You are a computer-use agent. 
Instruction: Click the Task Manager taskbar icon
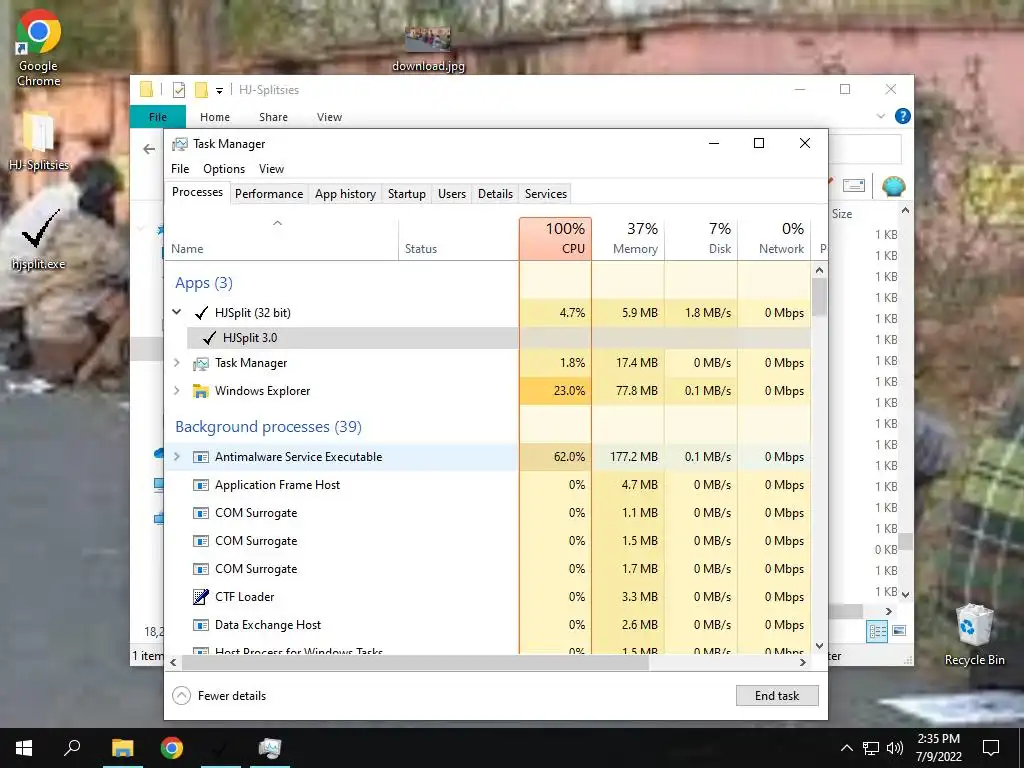tap(270, 748)
